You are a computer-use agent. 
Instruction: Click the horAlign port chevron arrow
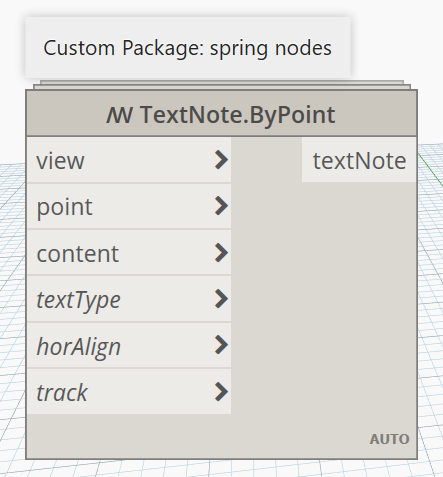tap(221, 345)
